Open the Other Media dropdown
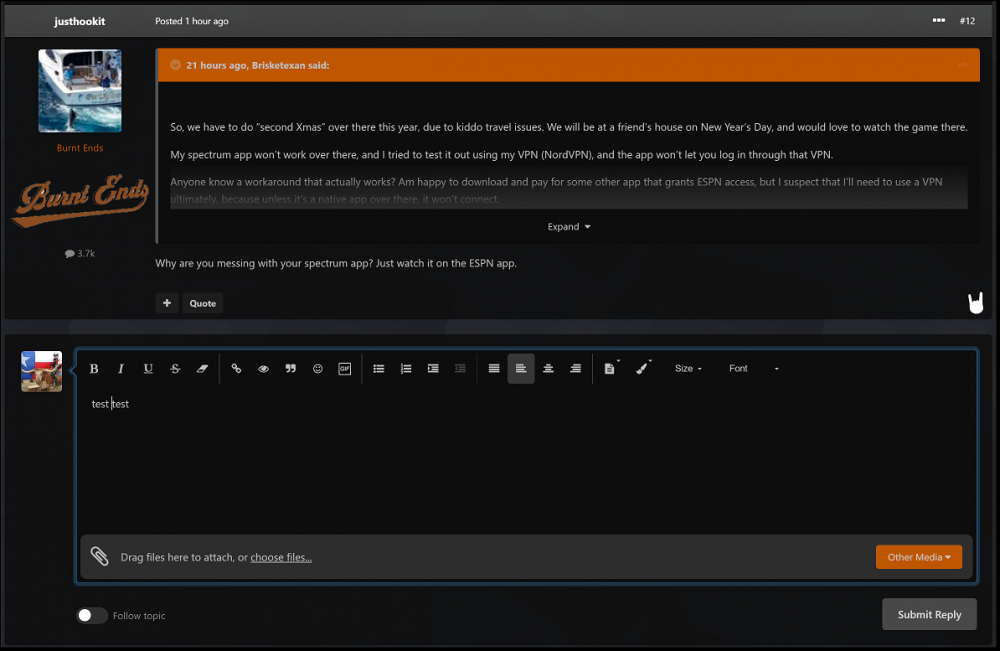Image resolution: width=1000 pixels, height=651 pixels. (918, 556)
